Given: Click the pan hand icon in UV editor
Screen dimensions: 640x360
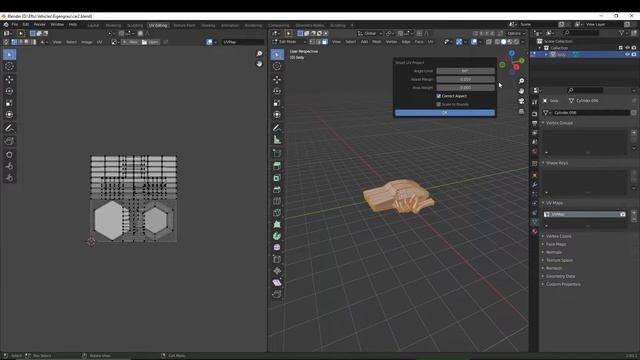Looking at the screenshot, I should pos(259,64).
